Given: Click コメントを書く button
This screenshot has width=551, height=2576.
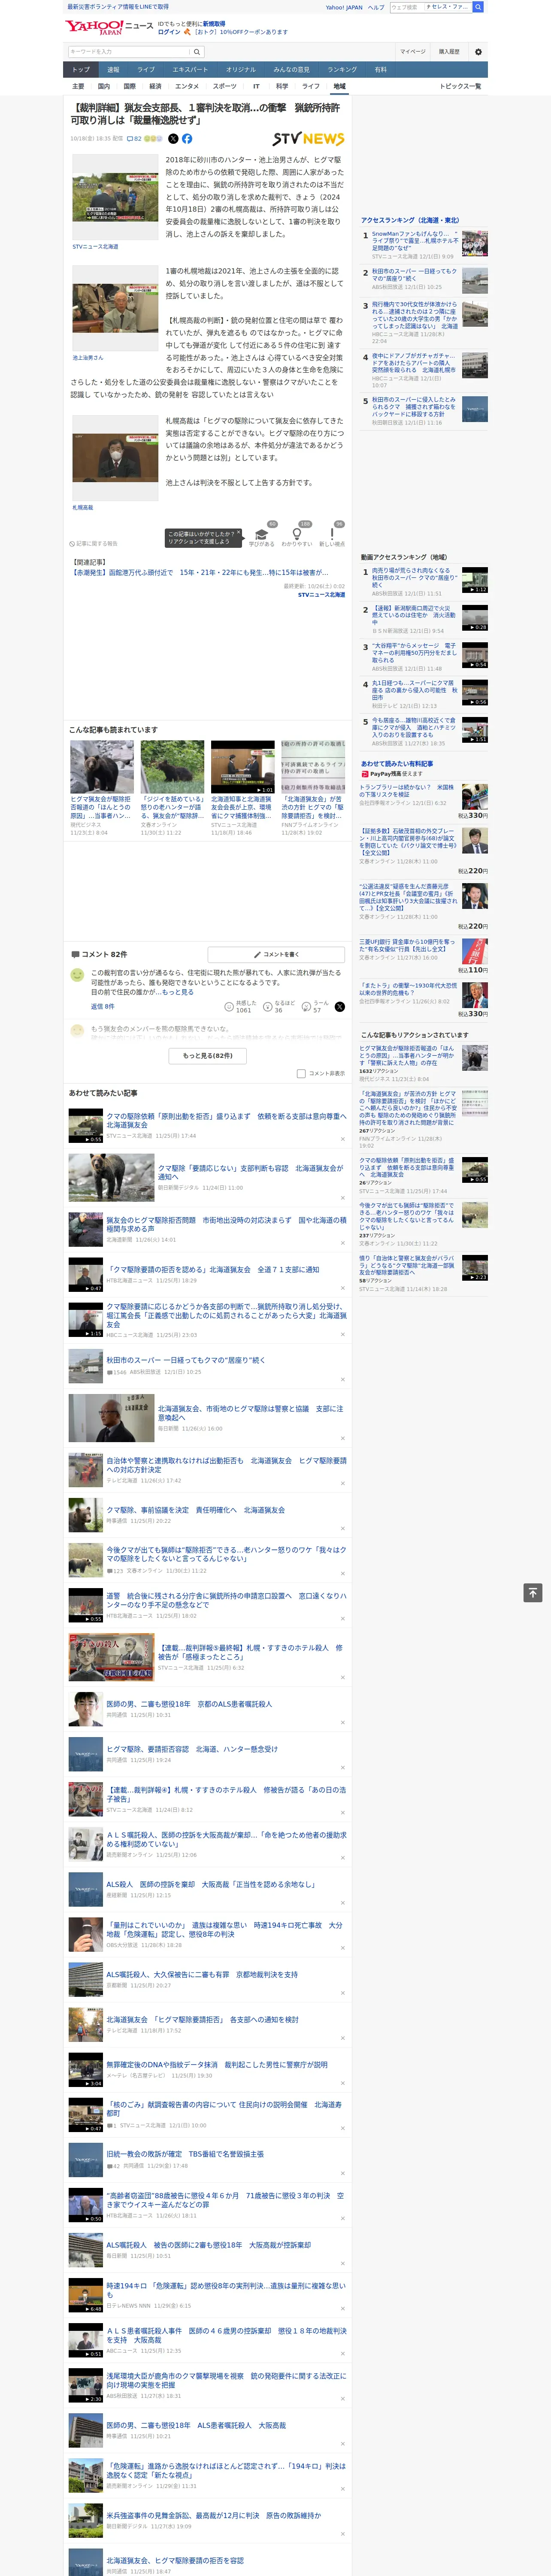Looking at the screenshot, I should (276, 954).
